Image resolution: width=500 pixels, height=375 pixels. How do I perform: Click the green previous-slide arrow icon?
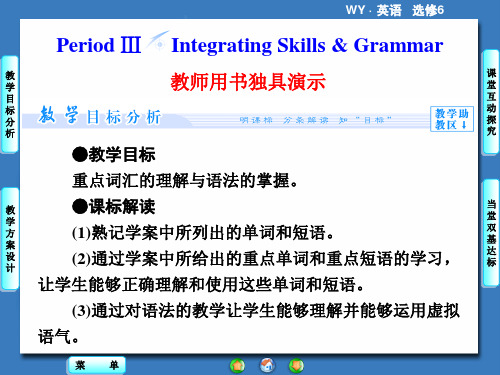pyautogui.click(x=237, y=365)
